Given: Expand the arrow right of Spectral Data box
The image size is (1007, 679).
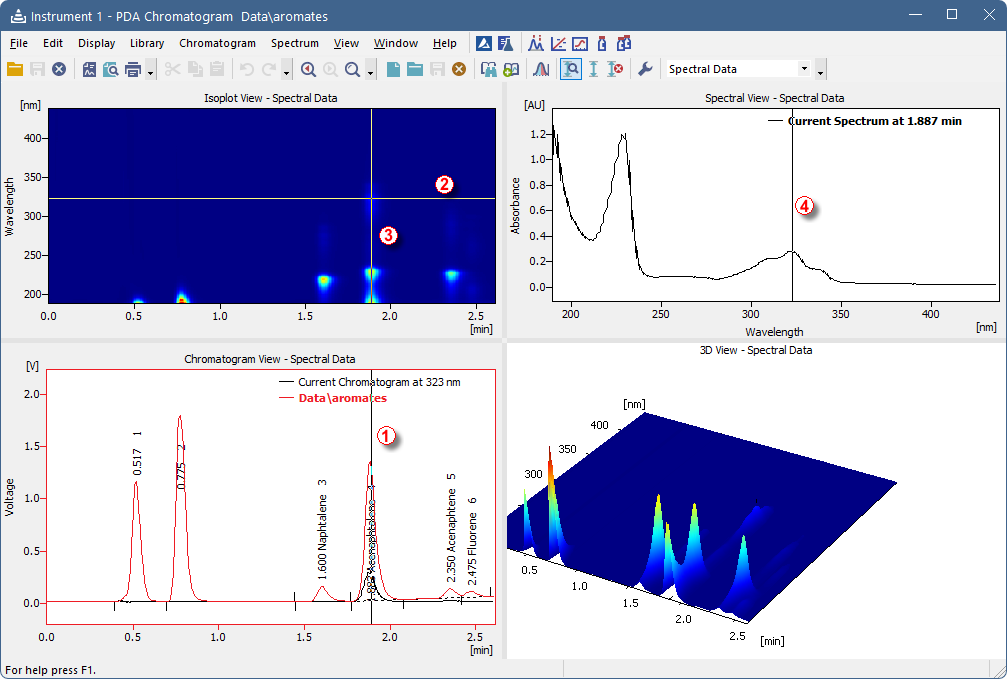Looking at the screenshot, I should pos(820,70).
